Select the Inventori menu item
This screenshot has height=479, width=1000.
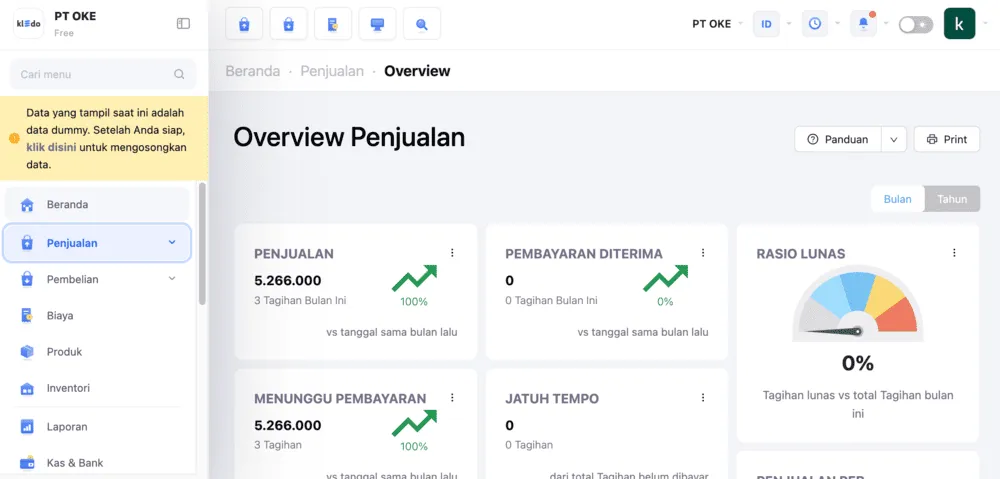click(97, 388)
